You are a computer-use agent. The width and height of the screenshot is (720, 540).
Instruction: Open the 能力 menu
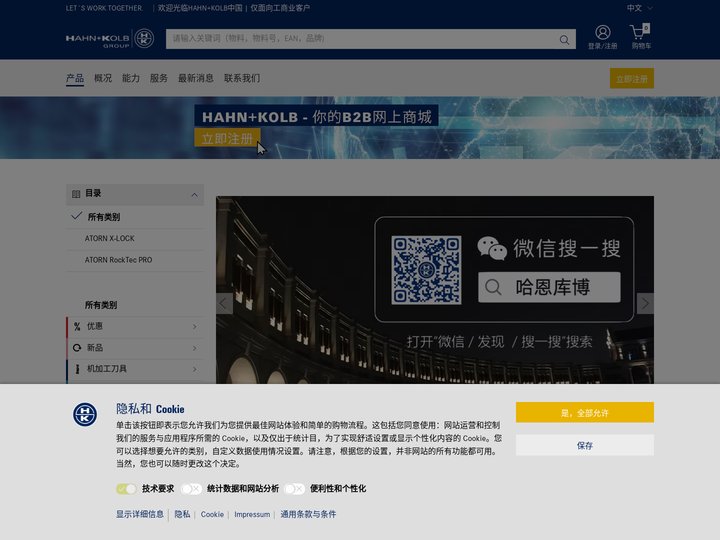[x=131, y=78]
